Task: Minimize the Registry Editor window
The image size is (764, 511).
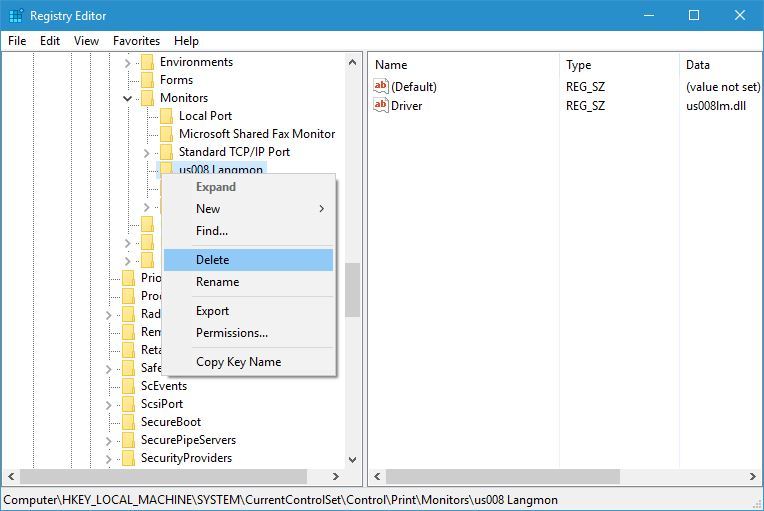Action: coord(649,16)
